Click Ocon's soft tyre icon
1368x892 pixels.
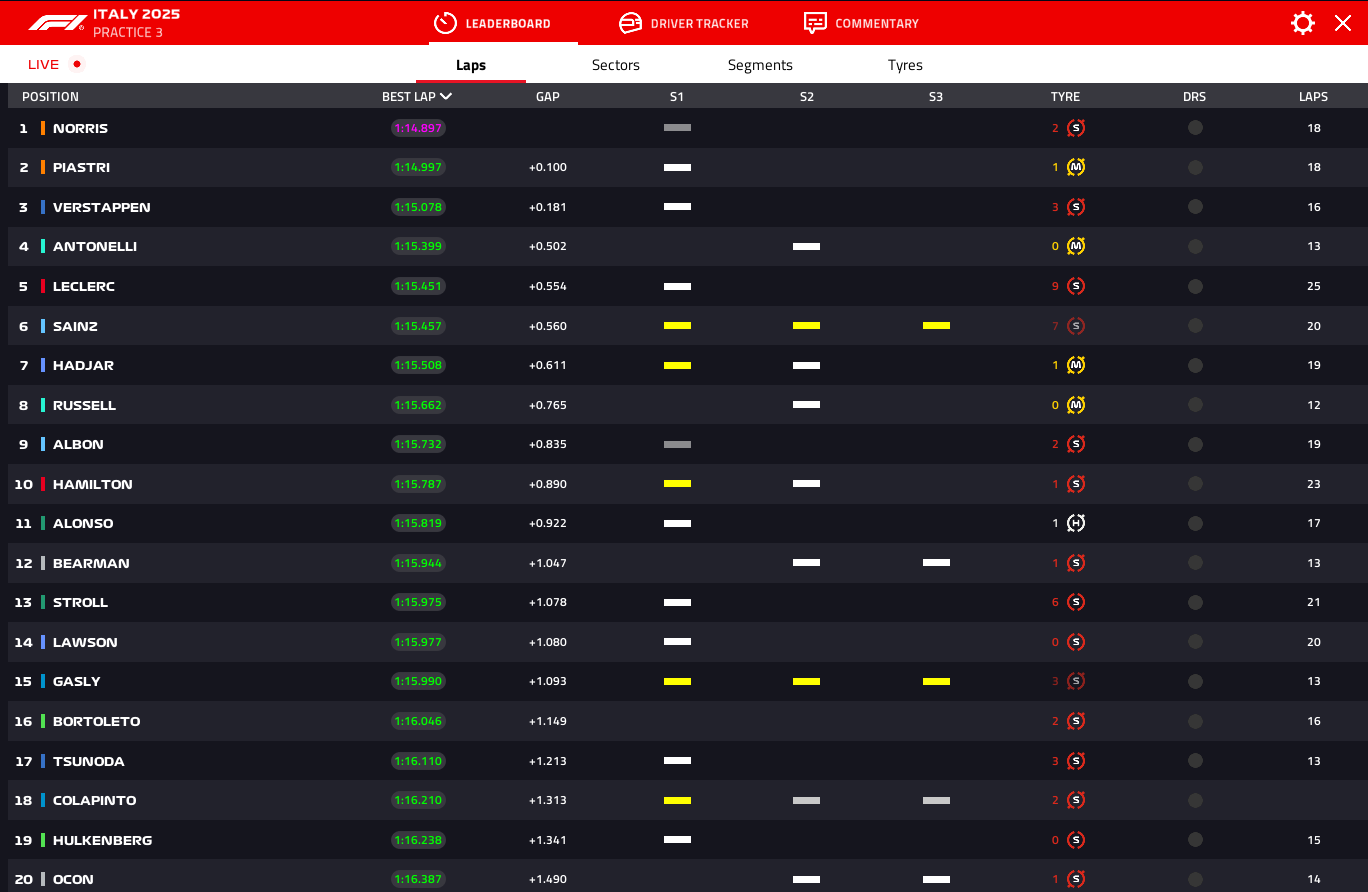point(1076,879)
